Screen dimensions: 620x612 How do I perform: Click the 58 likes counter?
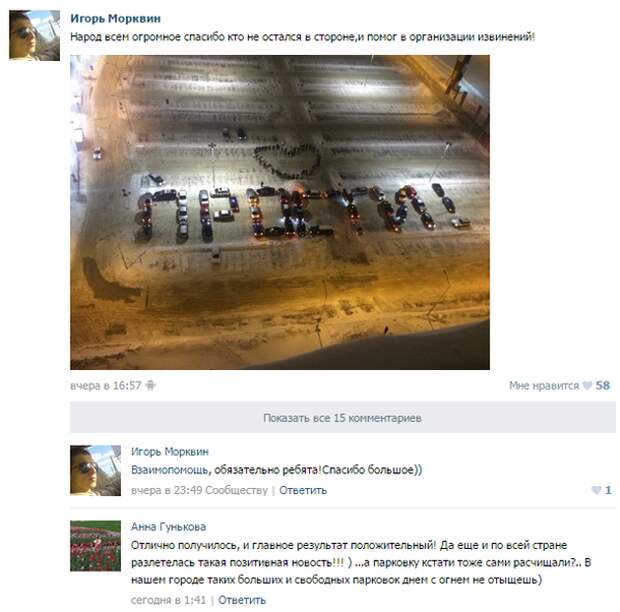tap(603, 385)
